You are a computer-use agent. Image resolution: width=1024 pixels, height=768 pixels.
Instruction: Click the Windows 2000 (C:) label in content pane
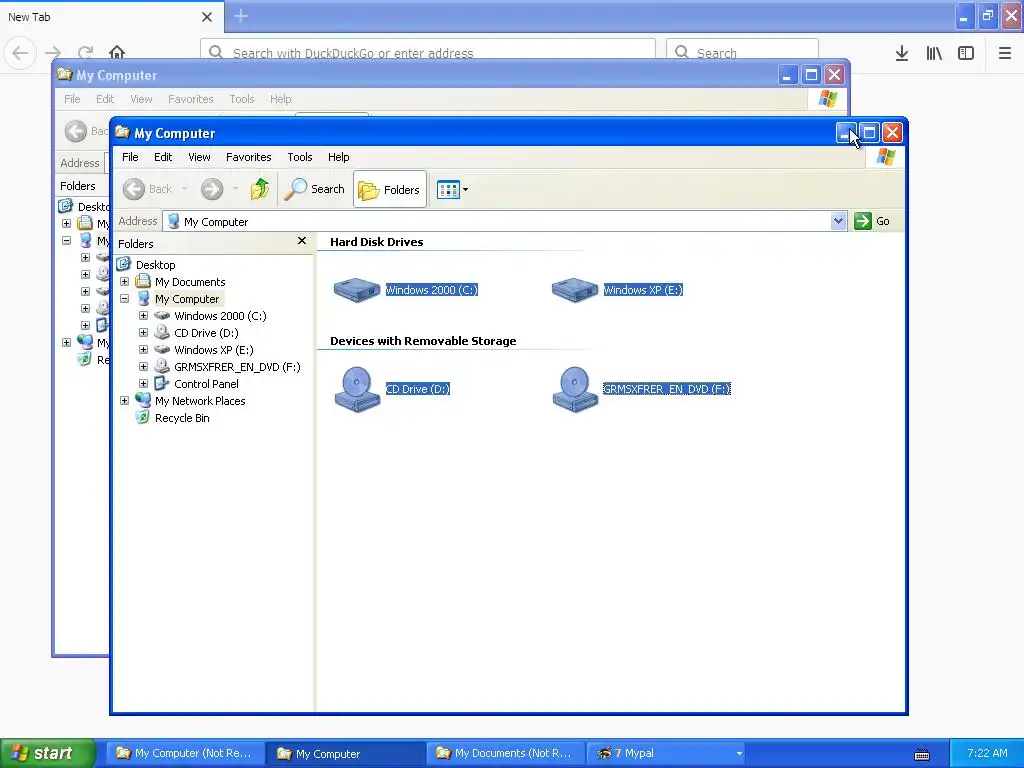pos(432,290)
